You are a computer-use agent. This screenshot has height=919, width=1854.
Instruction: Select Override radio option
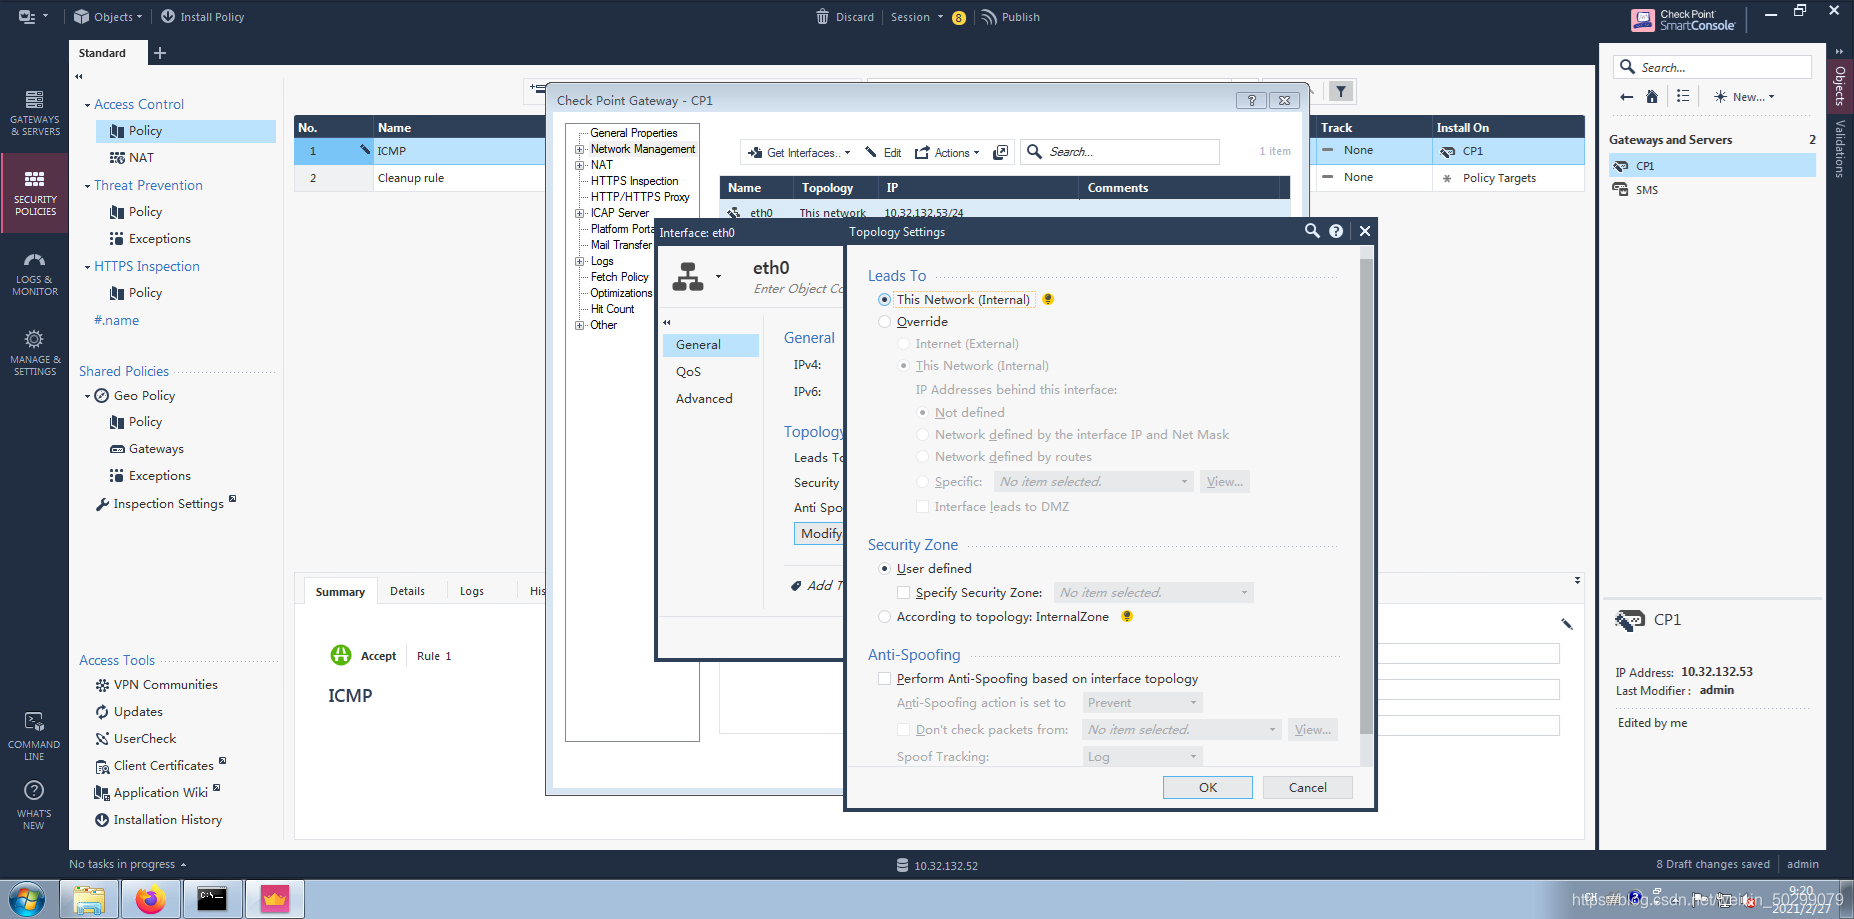884,322
